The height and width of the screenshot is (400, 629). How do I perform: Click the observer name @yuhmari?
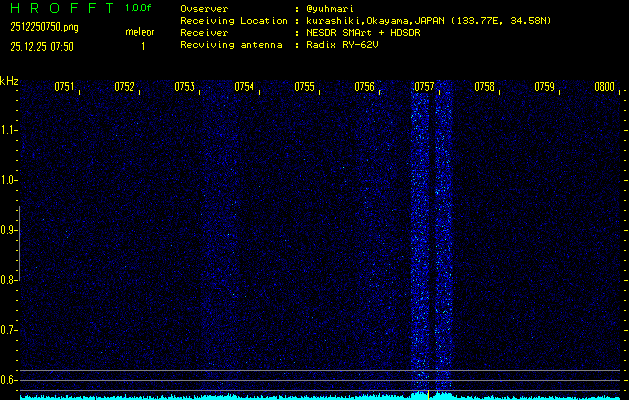point(330,9)
